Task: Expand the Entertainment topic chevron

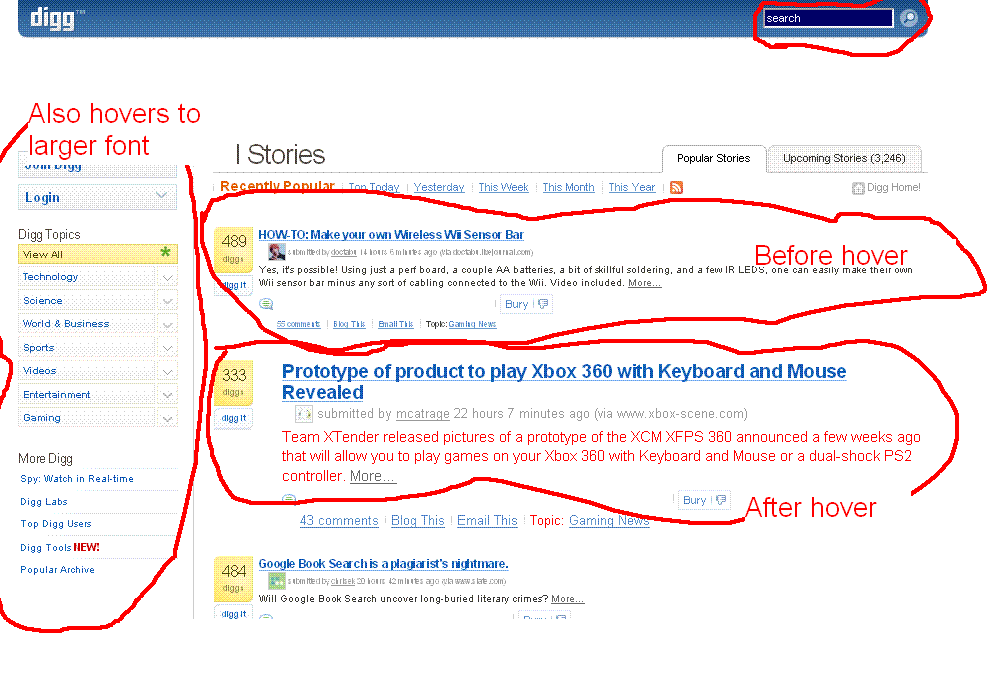Action: click(x=167, y=396)
